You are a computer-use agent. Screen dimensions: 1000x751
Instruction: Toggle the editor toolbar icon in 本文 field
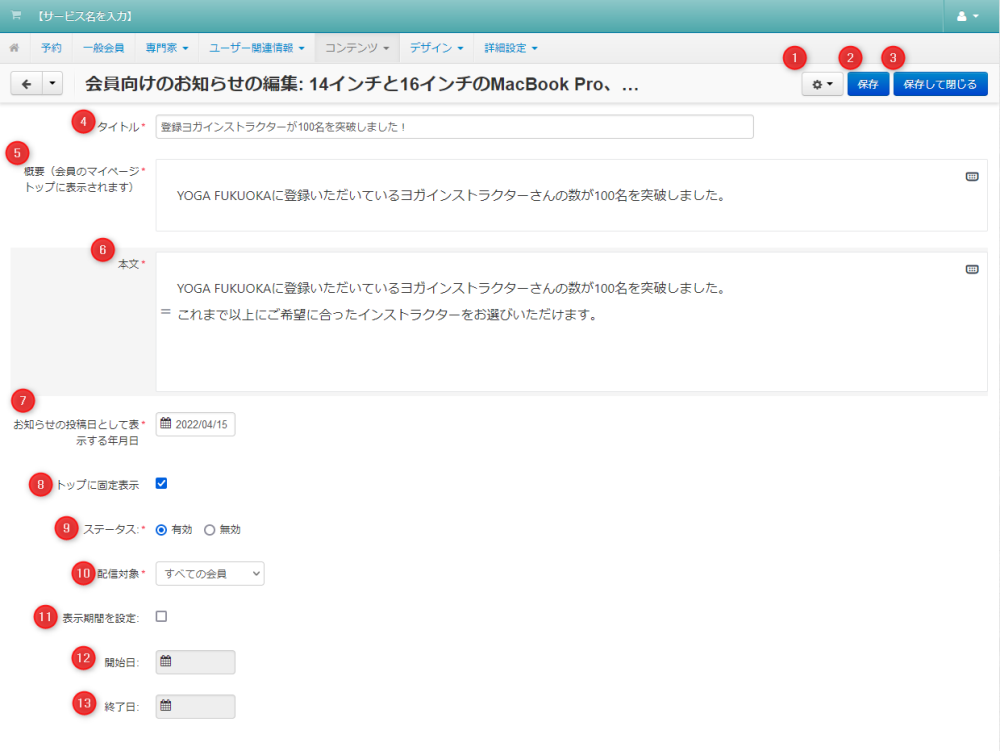point(972,270)
